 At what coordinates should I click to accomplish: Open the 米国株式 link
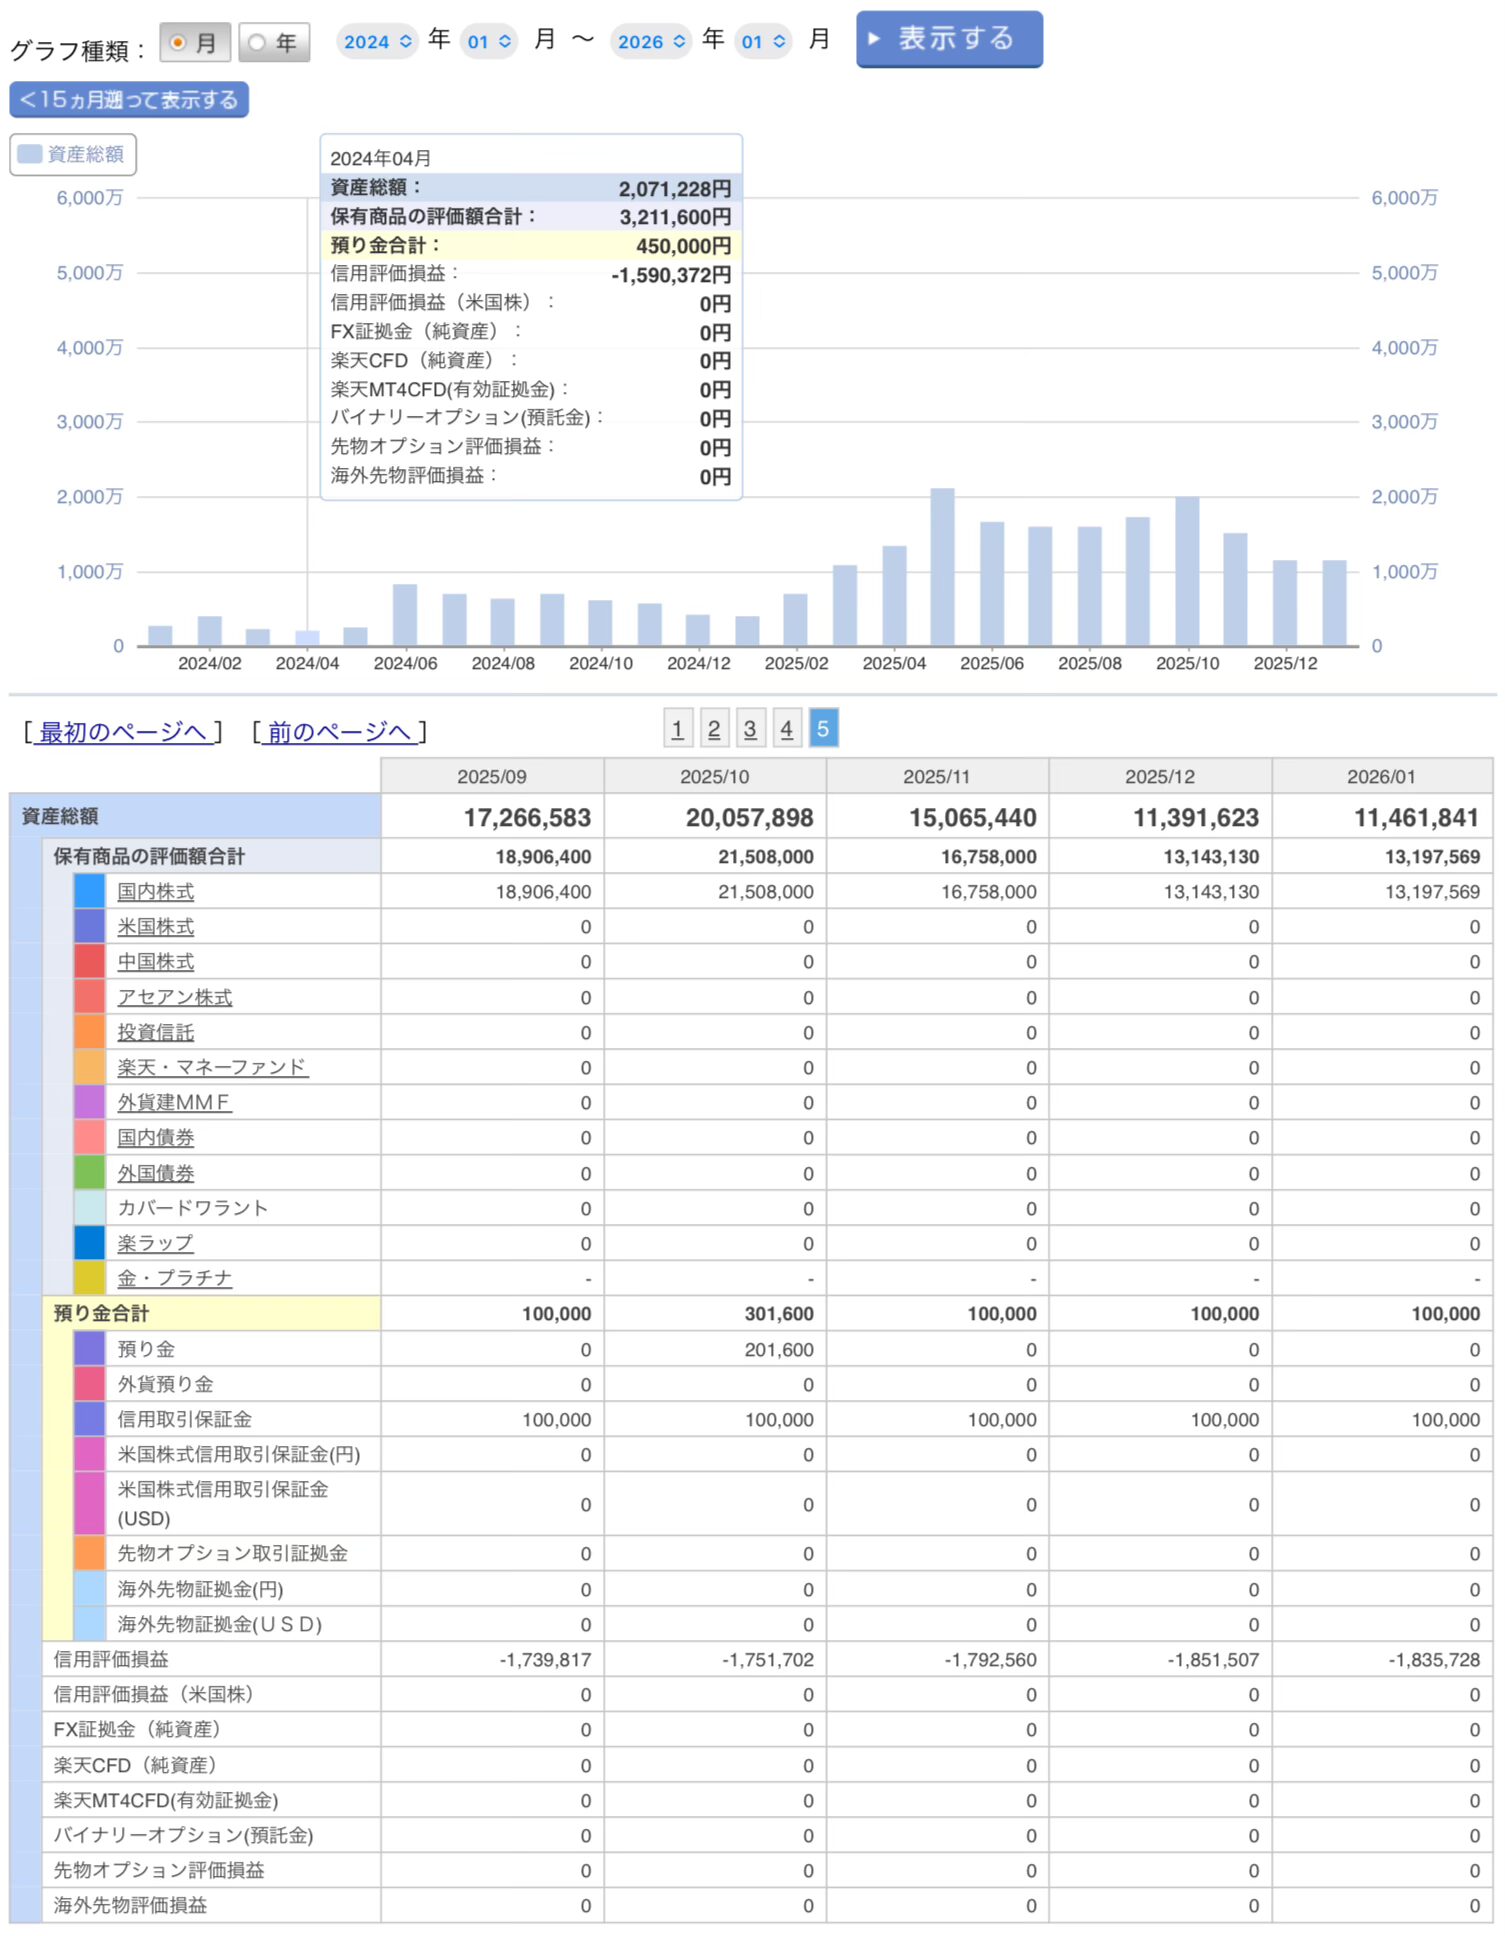tap(155, 927)
